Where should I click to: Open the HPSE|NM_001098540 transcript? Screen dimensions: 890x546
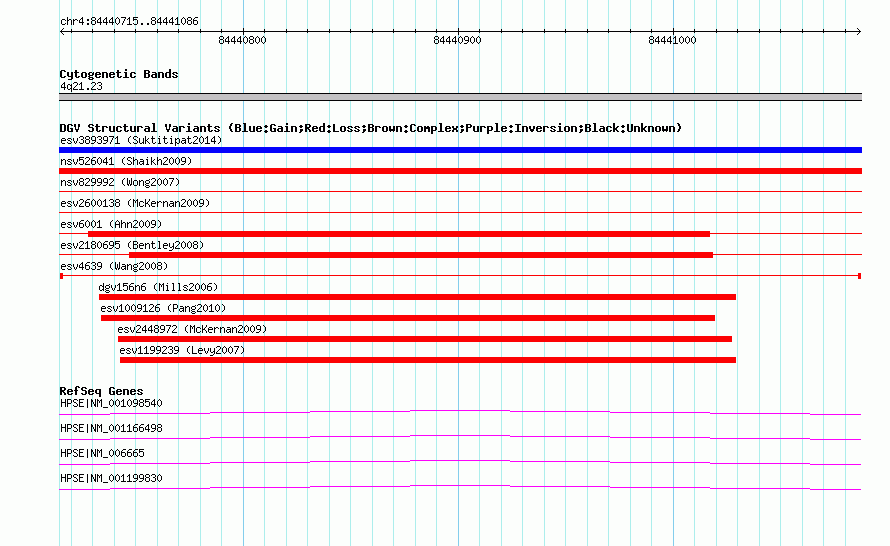(x=111, y=403)
